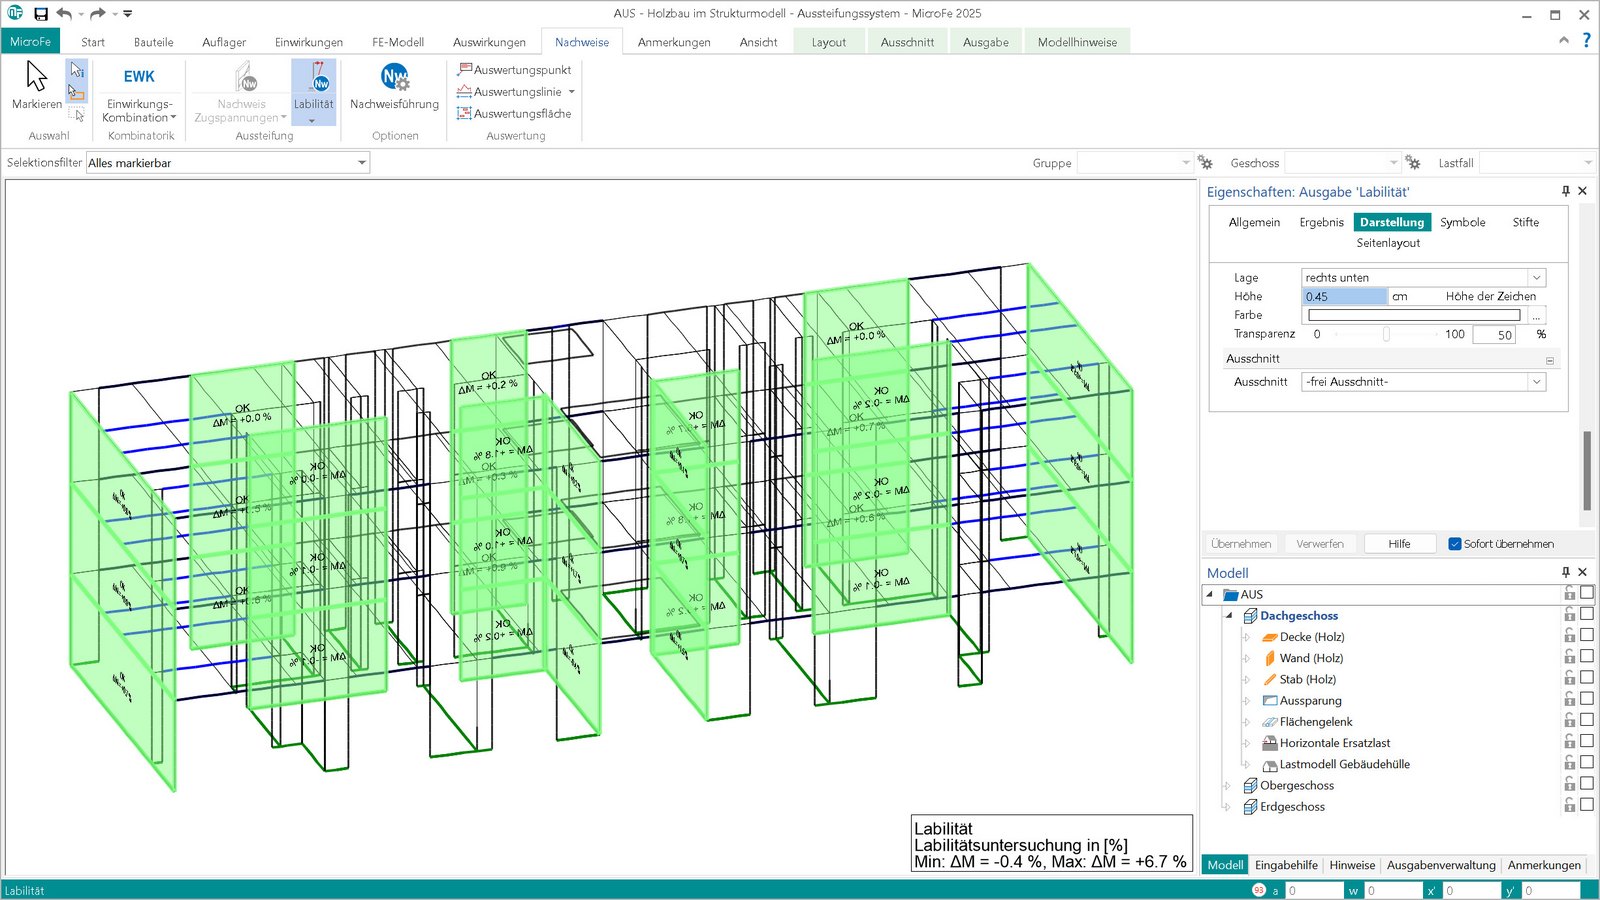This screenshot has width=1600, height=900.
Task: Click the Hilfe button
Action: pyautogui.click(x=1399, y=544)
